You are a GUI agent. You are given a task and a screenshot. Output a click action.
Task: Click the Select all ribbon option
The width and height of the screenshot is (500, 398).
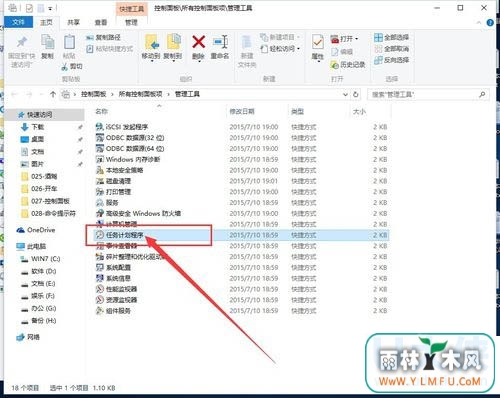point(391,37)
